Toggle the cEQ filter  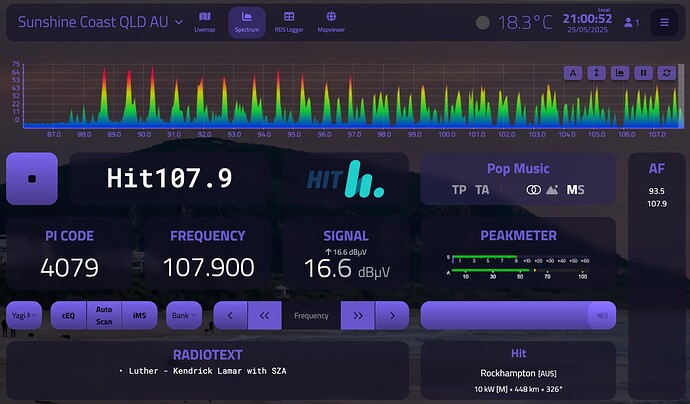[x=68, y=316]
